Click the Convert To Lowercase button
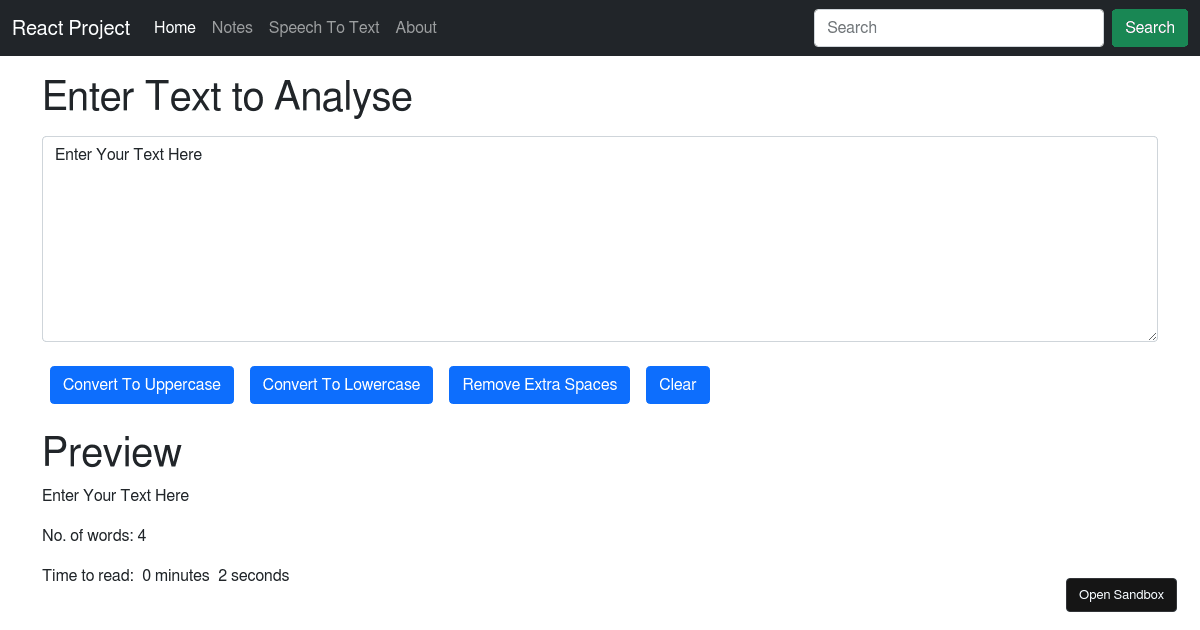Viewport: 1200px width, 630px height. (x=341, y=384)
